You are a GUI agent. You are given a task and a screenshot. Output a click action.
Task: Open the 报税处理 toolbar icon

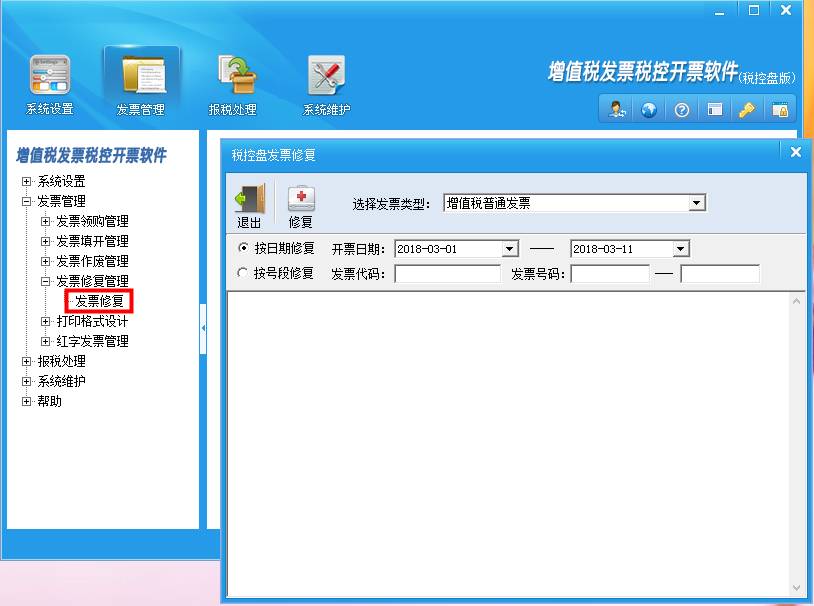[x=237, y=75]
